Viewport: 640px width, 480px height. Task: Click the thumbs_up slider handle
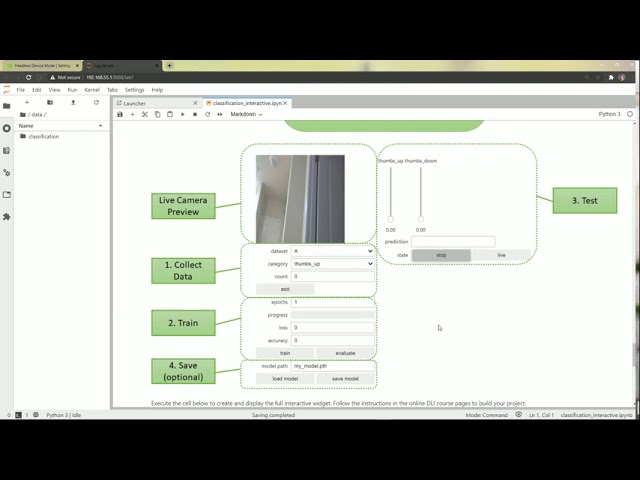[x=391, y=220]
